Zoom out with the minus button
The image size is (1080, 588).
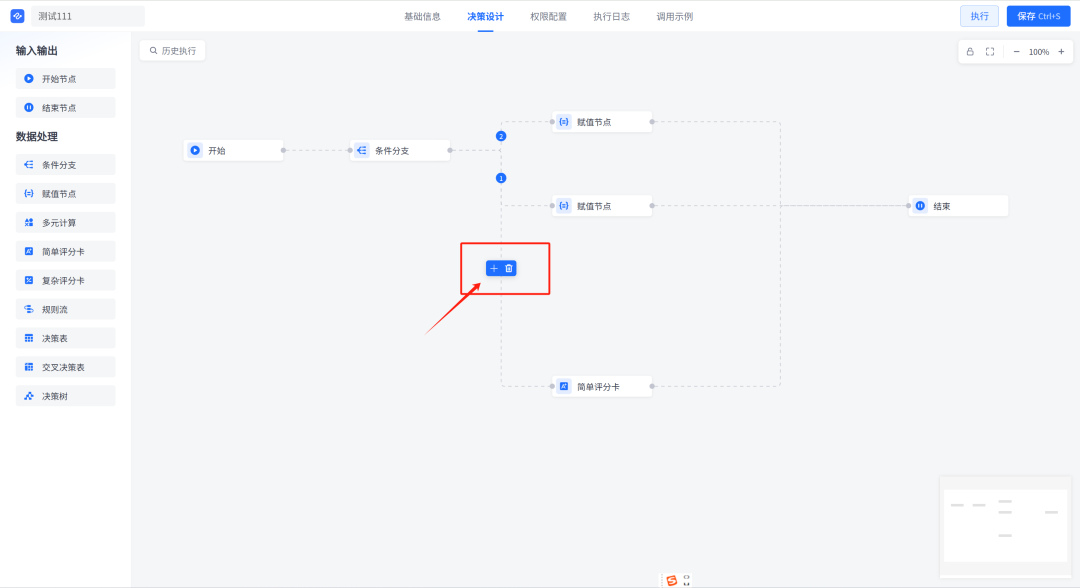[1016, 52]
